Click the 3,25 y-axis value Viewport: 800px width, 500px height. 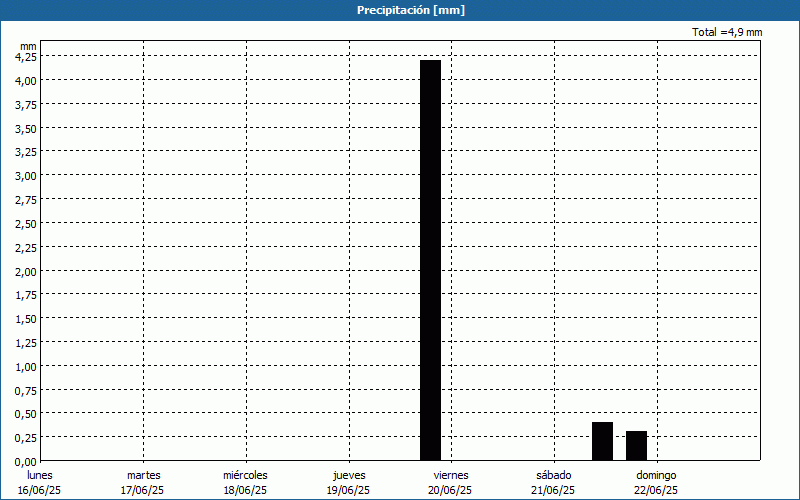[26, 152]
